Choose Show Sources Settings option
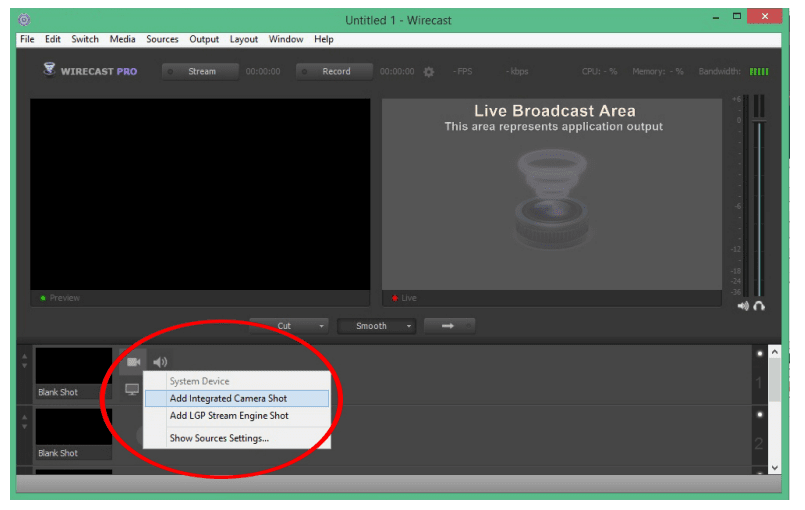 click(237, 438)
